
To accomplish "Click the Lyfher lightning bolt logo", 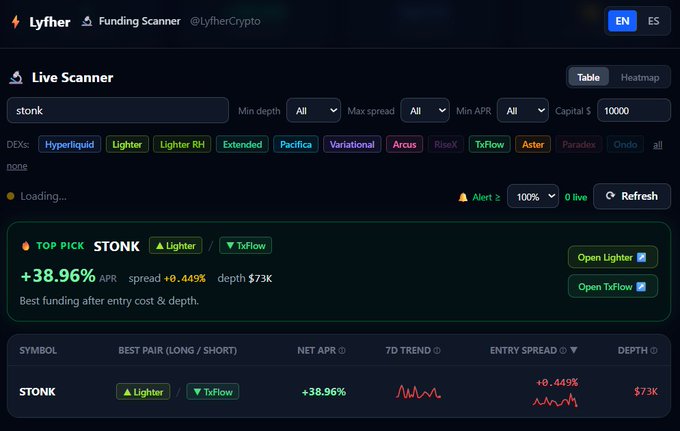I will click(x=16, y=21).
